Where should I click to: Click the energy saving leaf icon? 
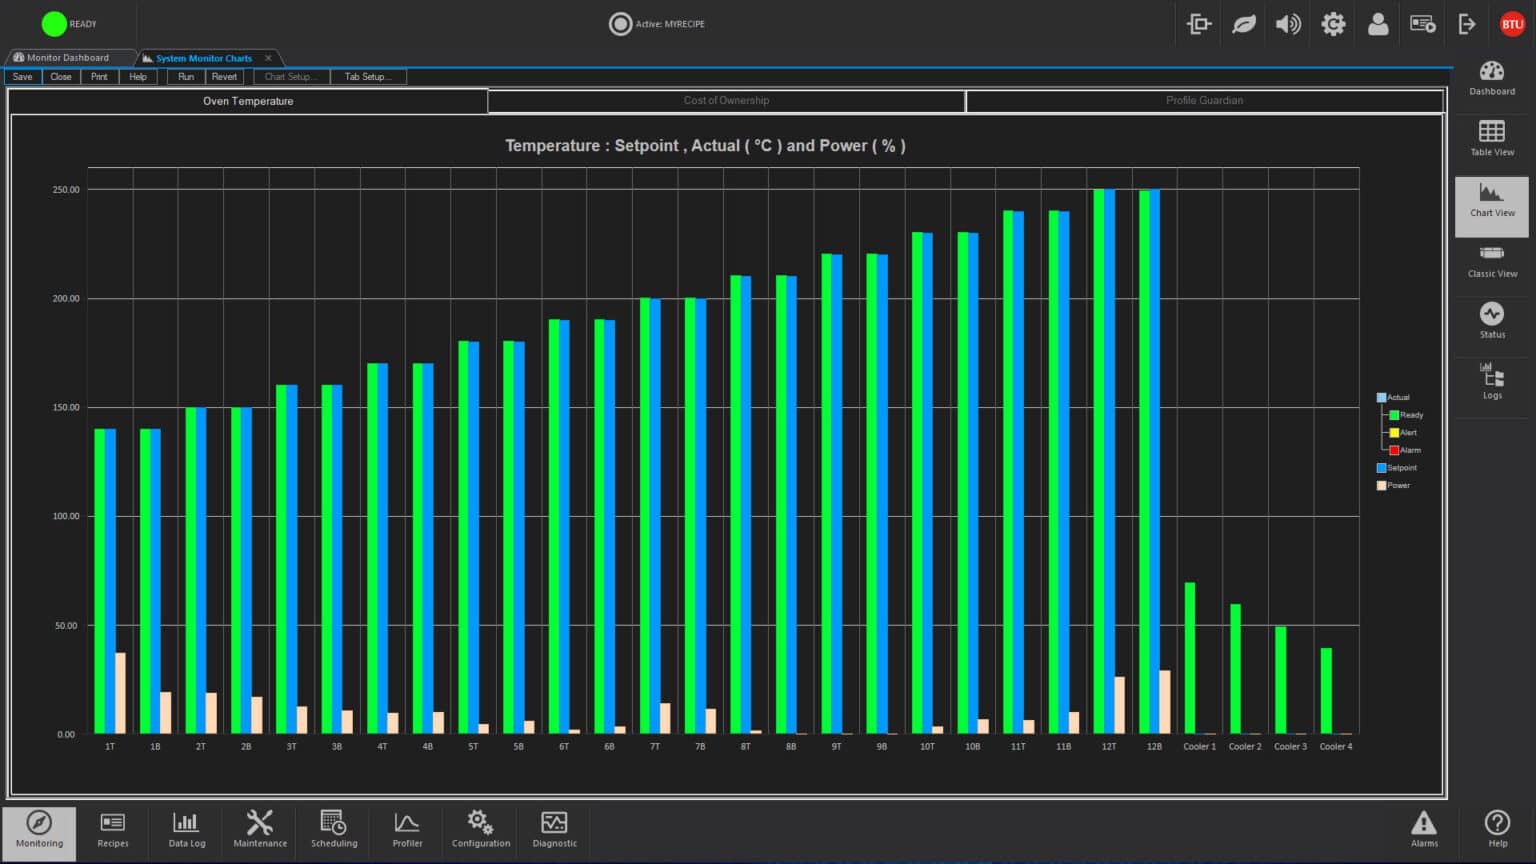point(1243,24)
